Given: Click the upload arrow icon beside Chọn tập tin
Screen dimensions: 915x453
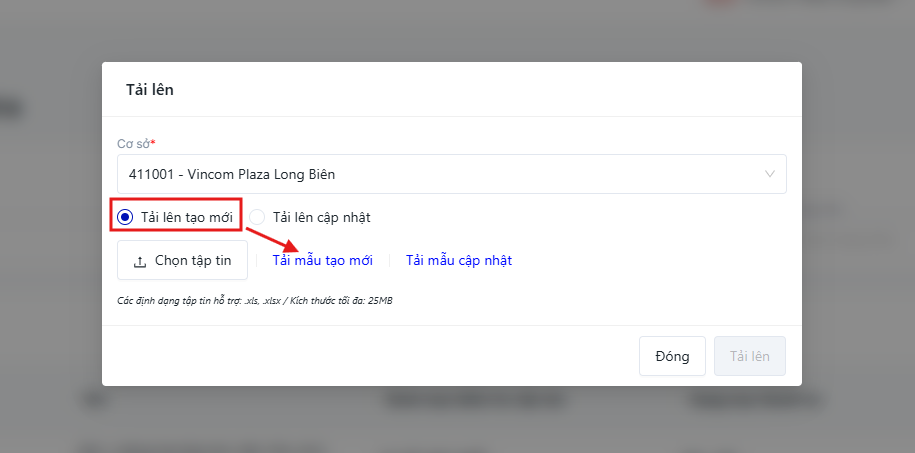Looking at the screenshot, I should pos(139,261).
